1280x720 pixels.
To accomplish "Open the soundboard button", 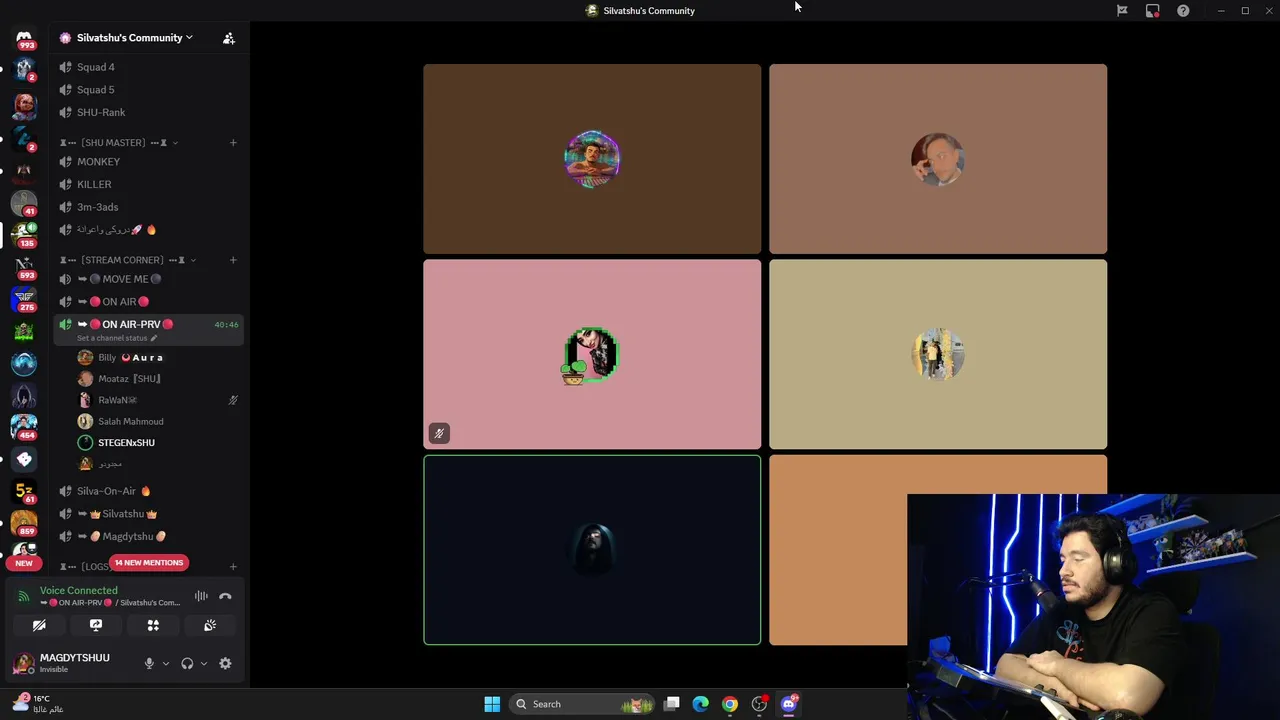I will click(x=210, y=625).
